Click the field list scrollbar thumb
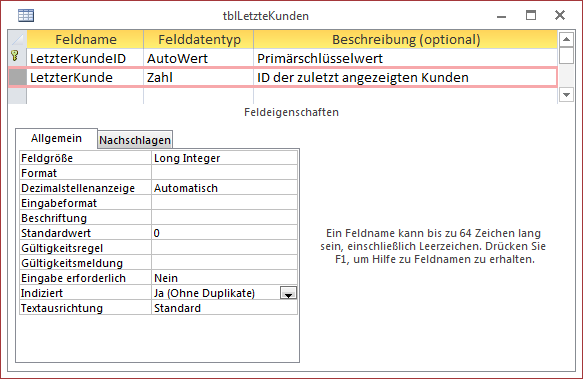Screen dimensions: 583x379 tap(566, 56)
